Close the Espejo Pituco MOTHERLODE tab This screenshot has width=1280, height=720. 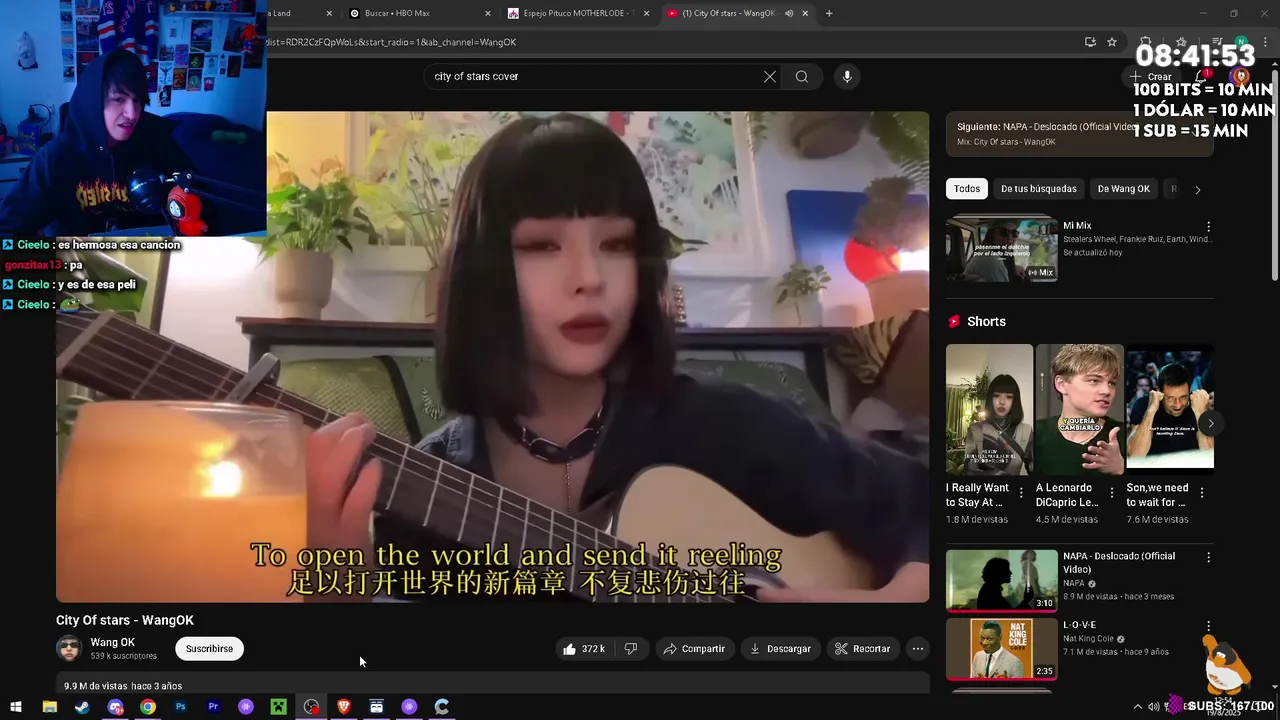(x=646, y=13)
